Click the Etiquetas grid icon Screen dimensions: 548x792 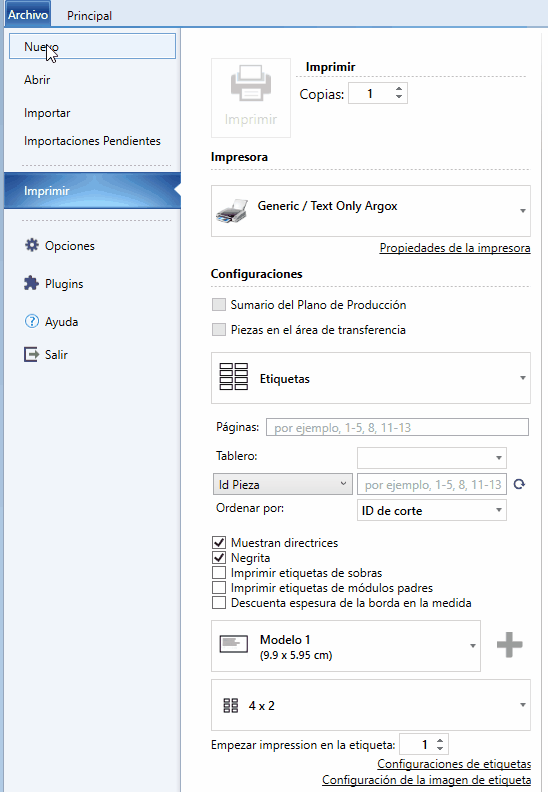coord(233,377)
